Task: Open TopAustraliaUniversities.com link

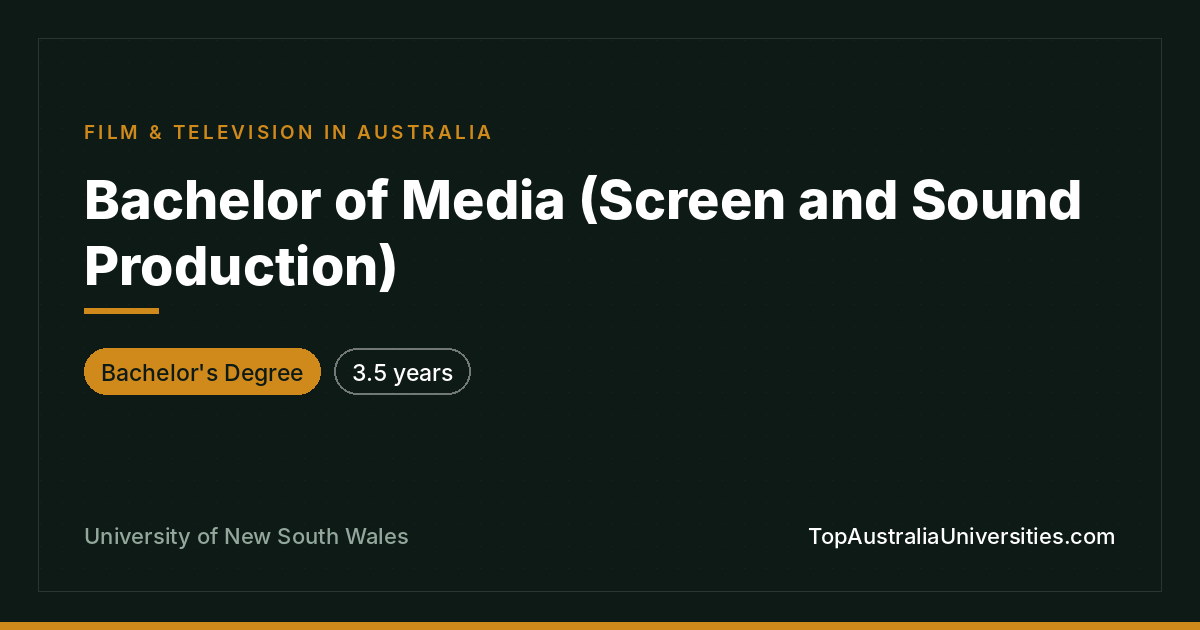Action: (x=961, y=536)
